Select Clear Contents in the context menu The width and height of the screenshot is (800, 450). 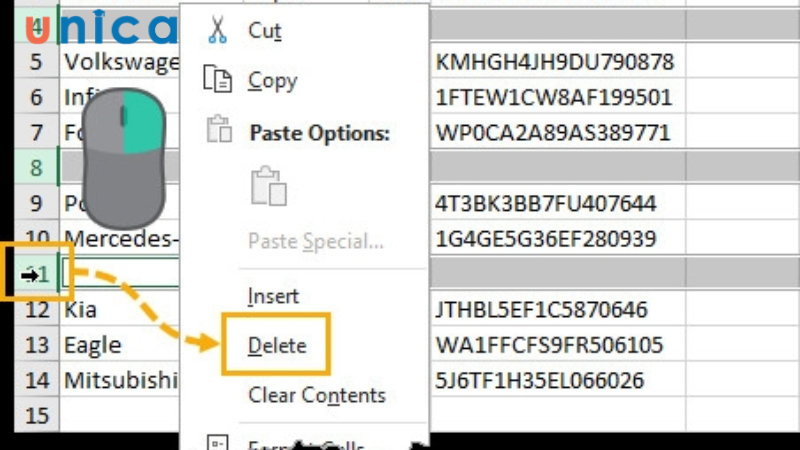click(x=316, y=395)
